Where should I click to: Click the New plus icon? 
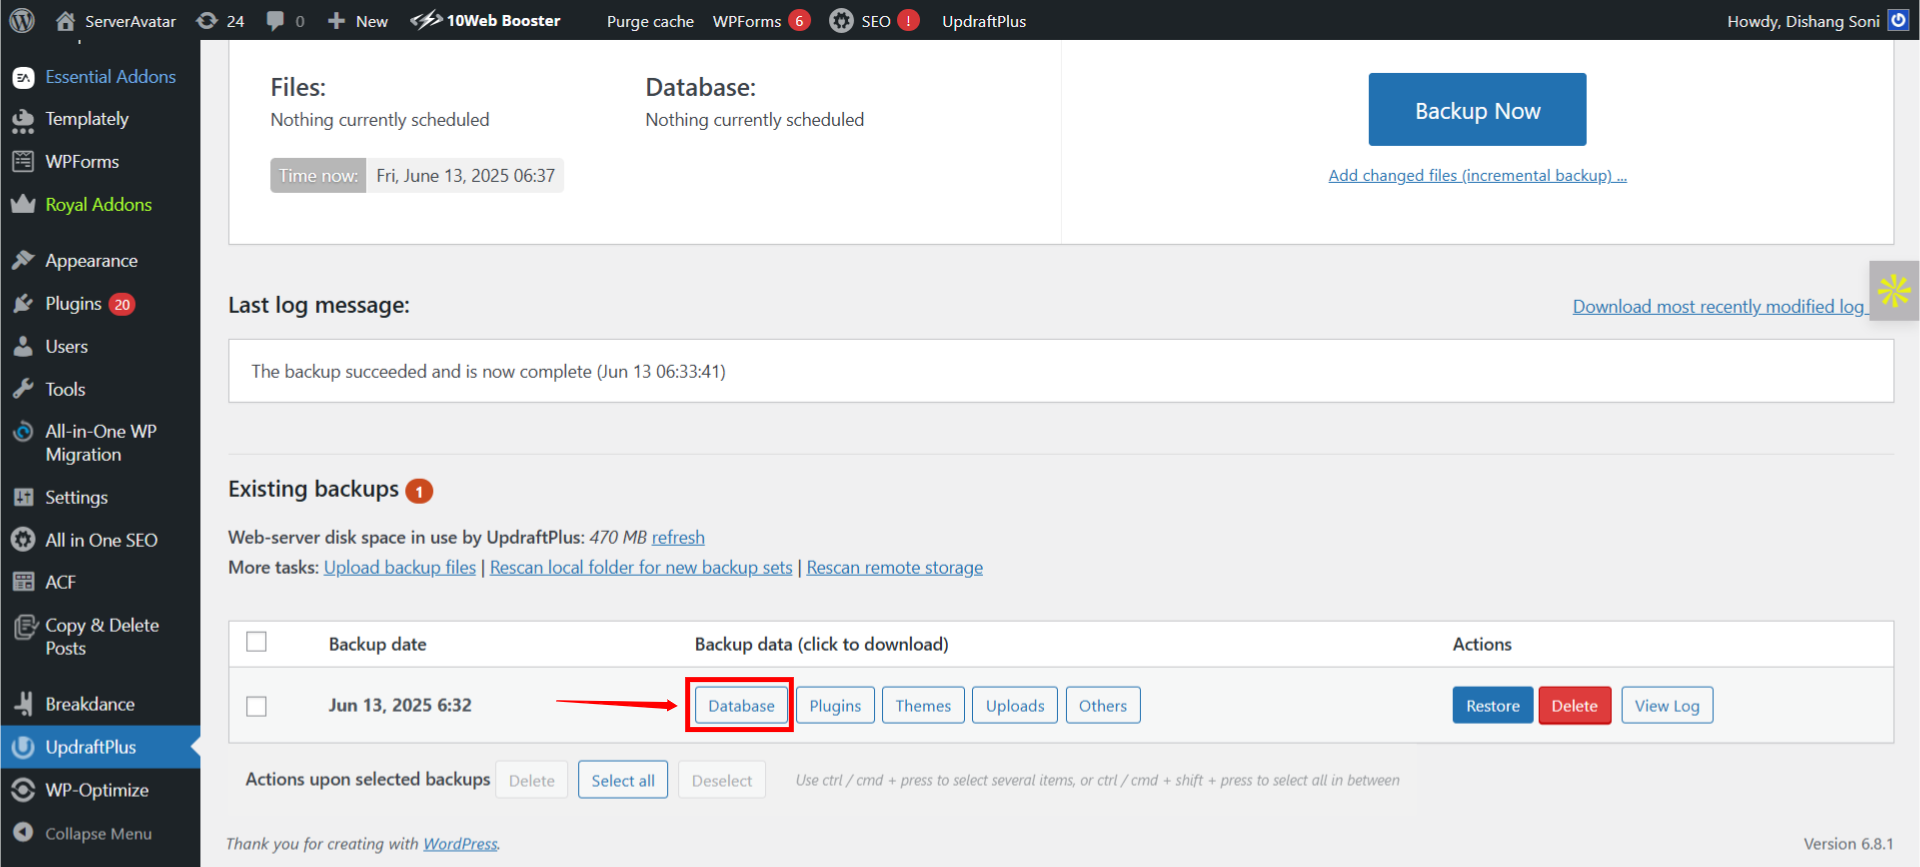coord(337,21)
